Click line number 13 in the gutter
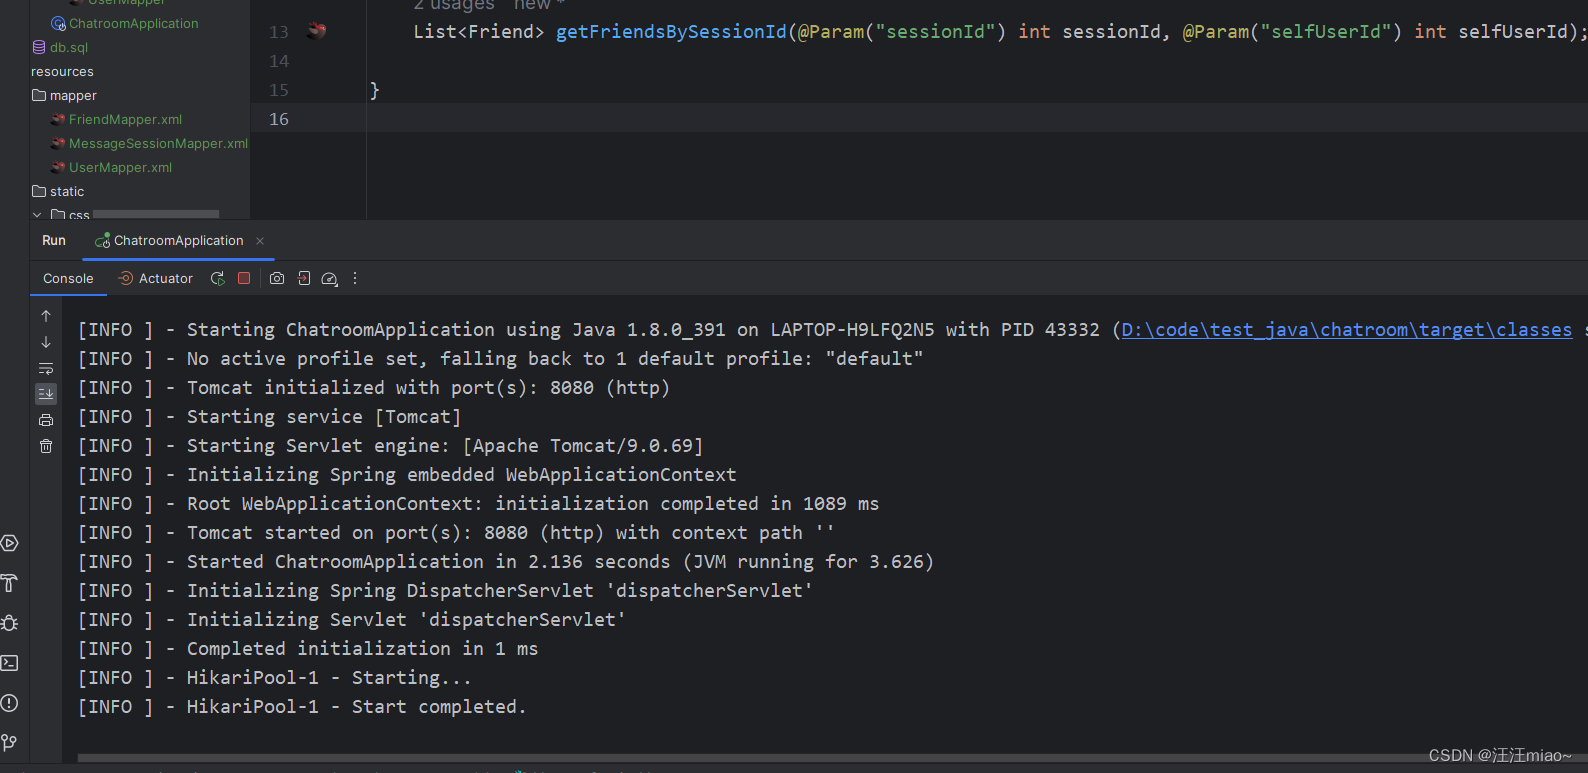 pyautogui.click(x=279, y=32)
